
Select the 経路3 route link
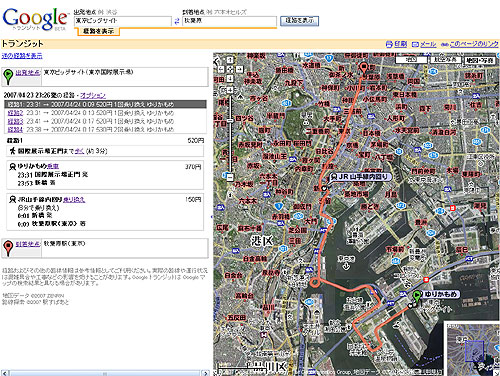15,121
